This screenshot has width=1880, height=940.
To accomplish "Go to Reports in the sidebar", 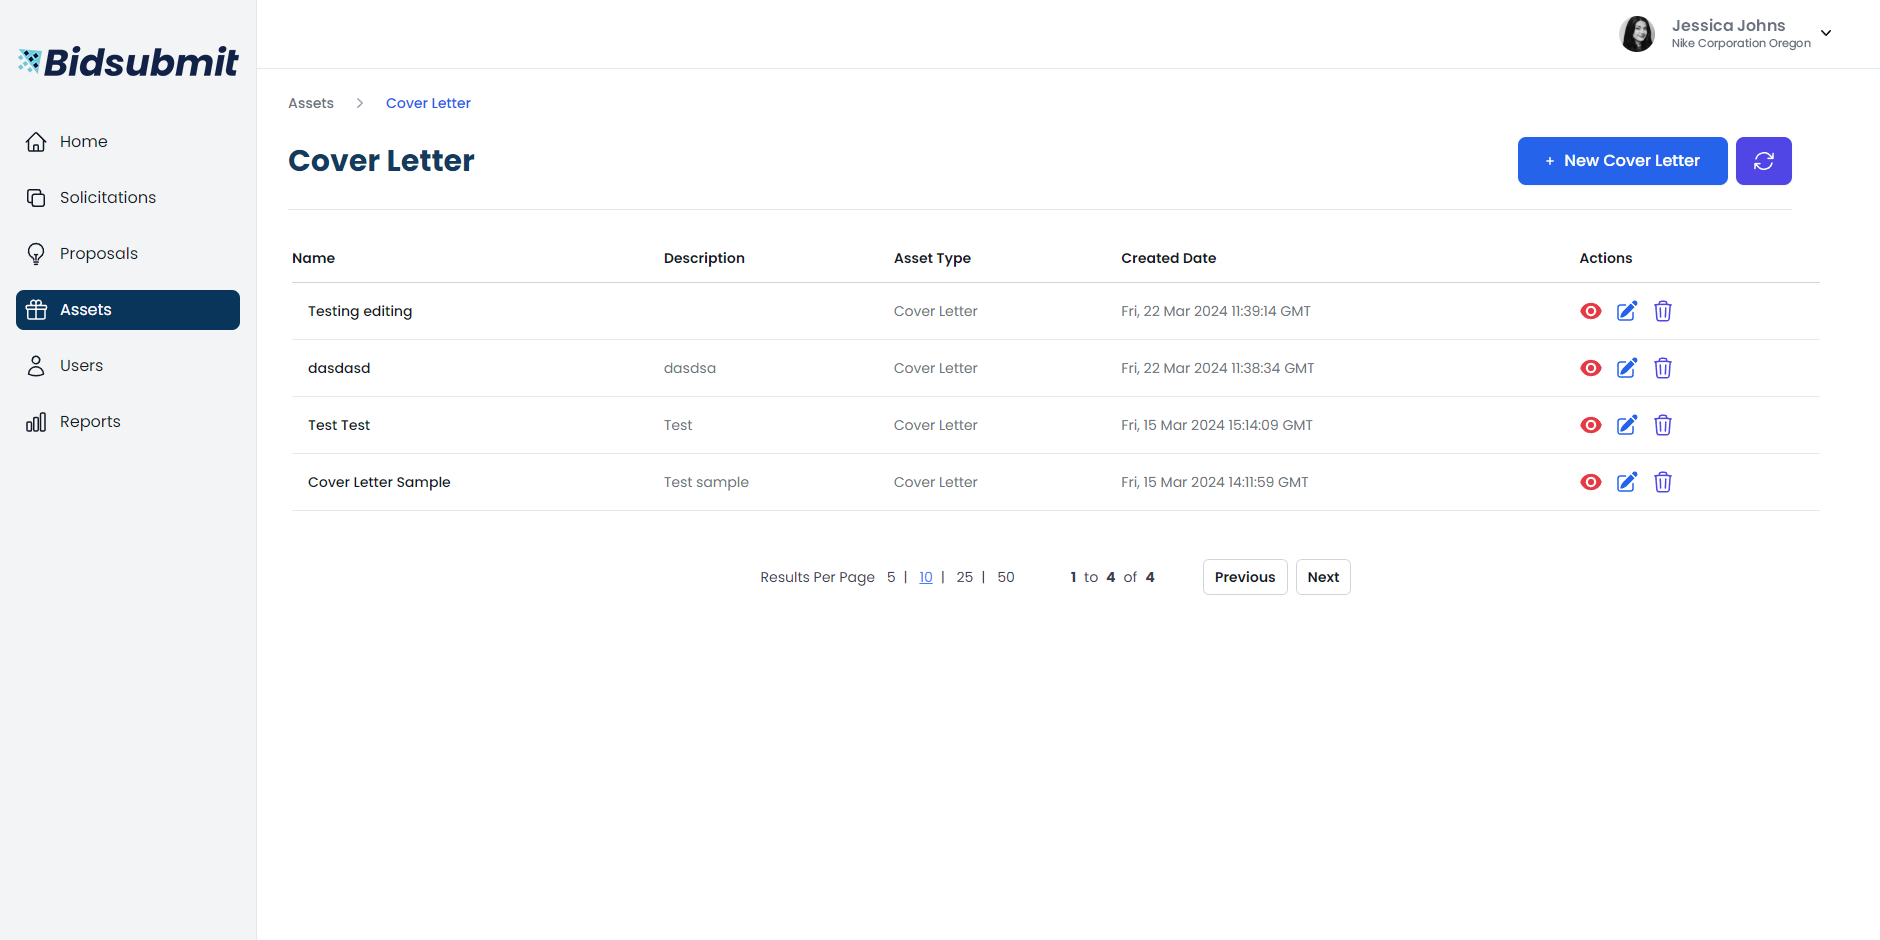I will 90,422.
